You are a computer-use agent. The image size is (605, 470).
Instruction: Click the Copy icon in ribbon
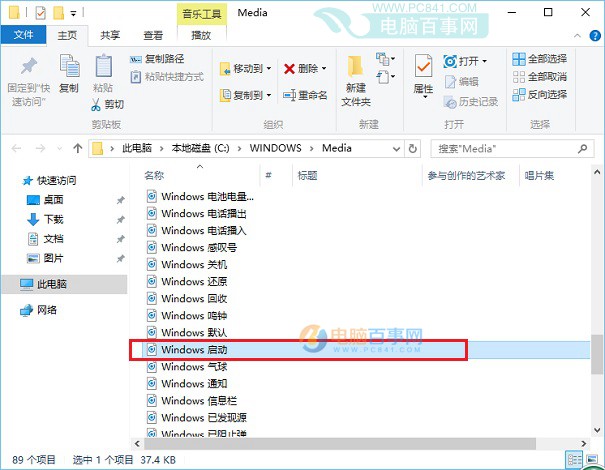coord(68,73)
